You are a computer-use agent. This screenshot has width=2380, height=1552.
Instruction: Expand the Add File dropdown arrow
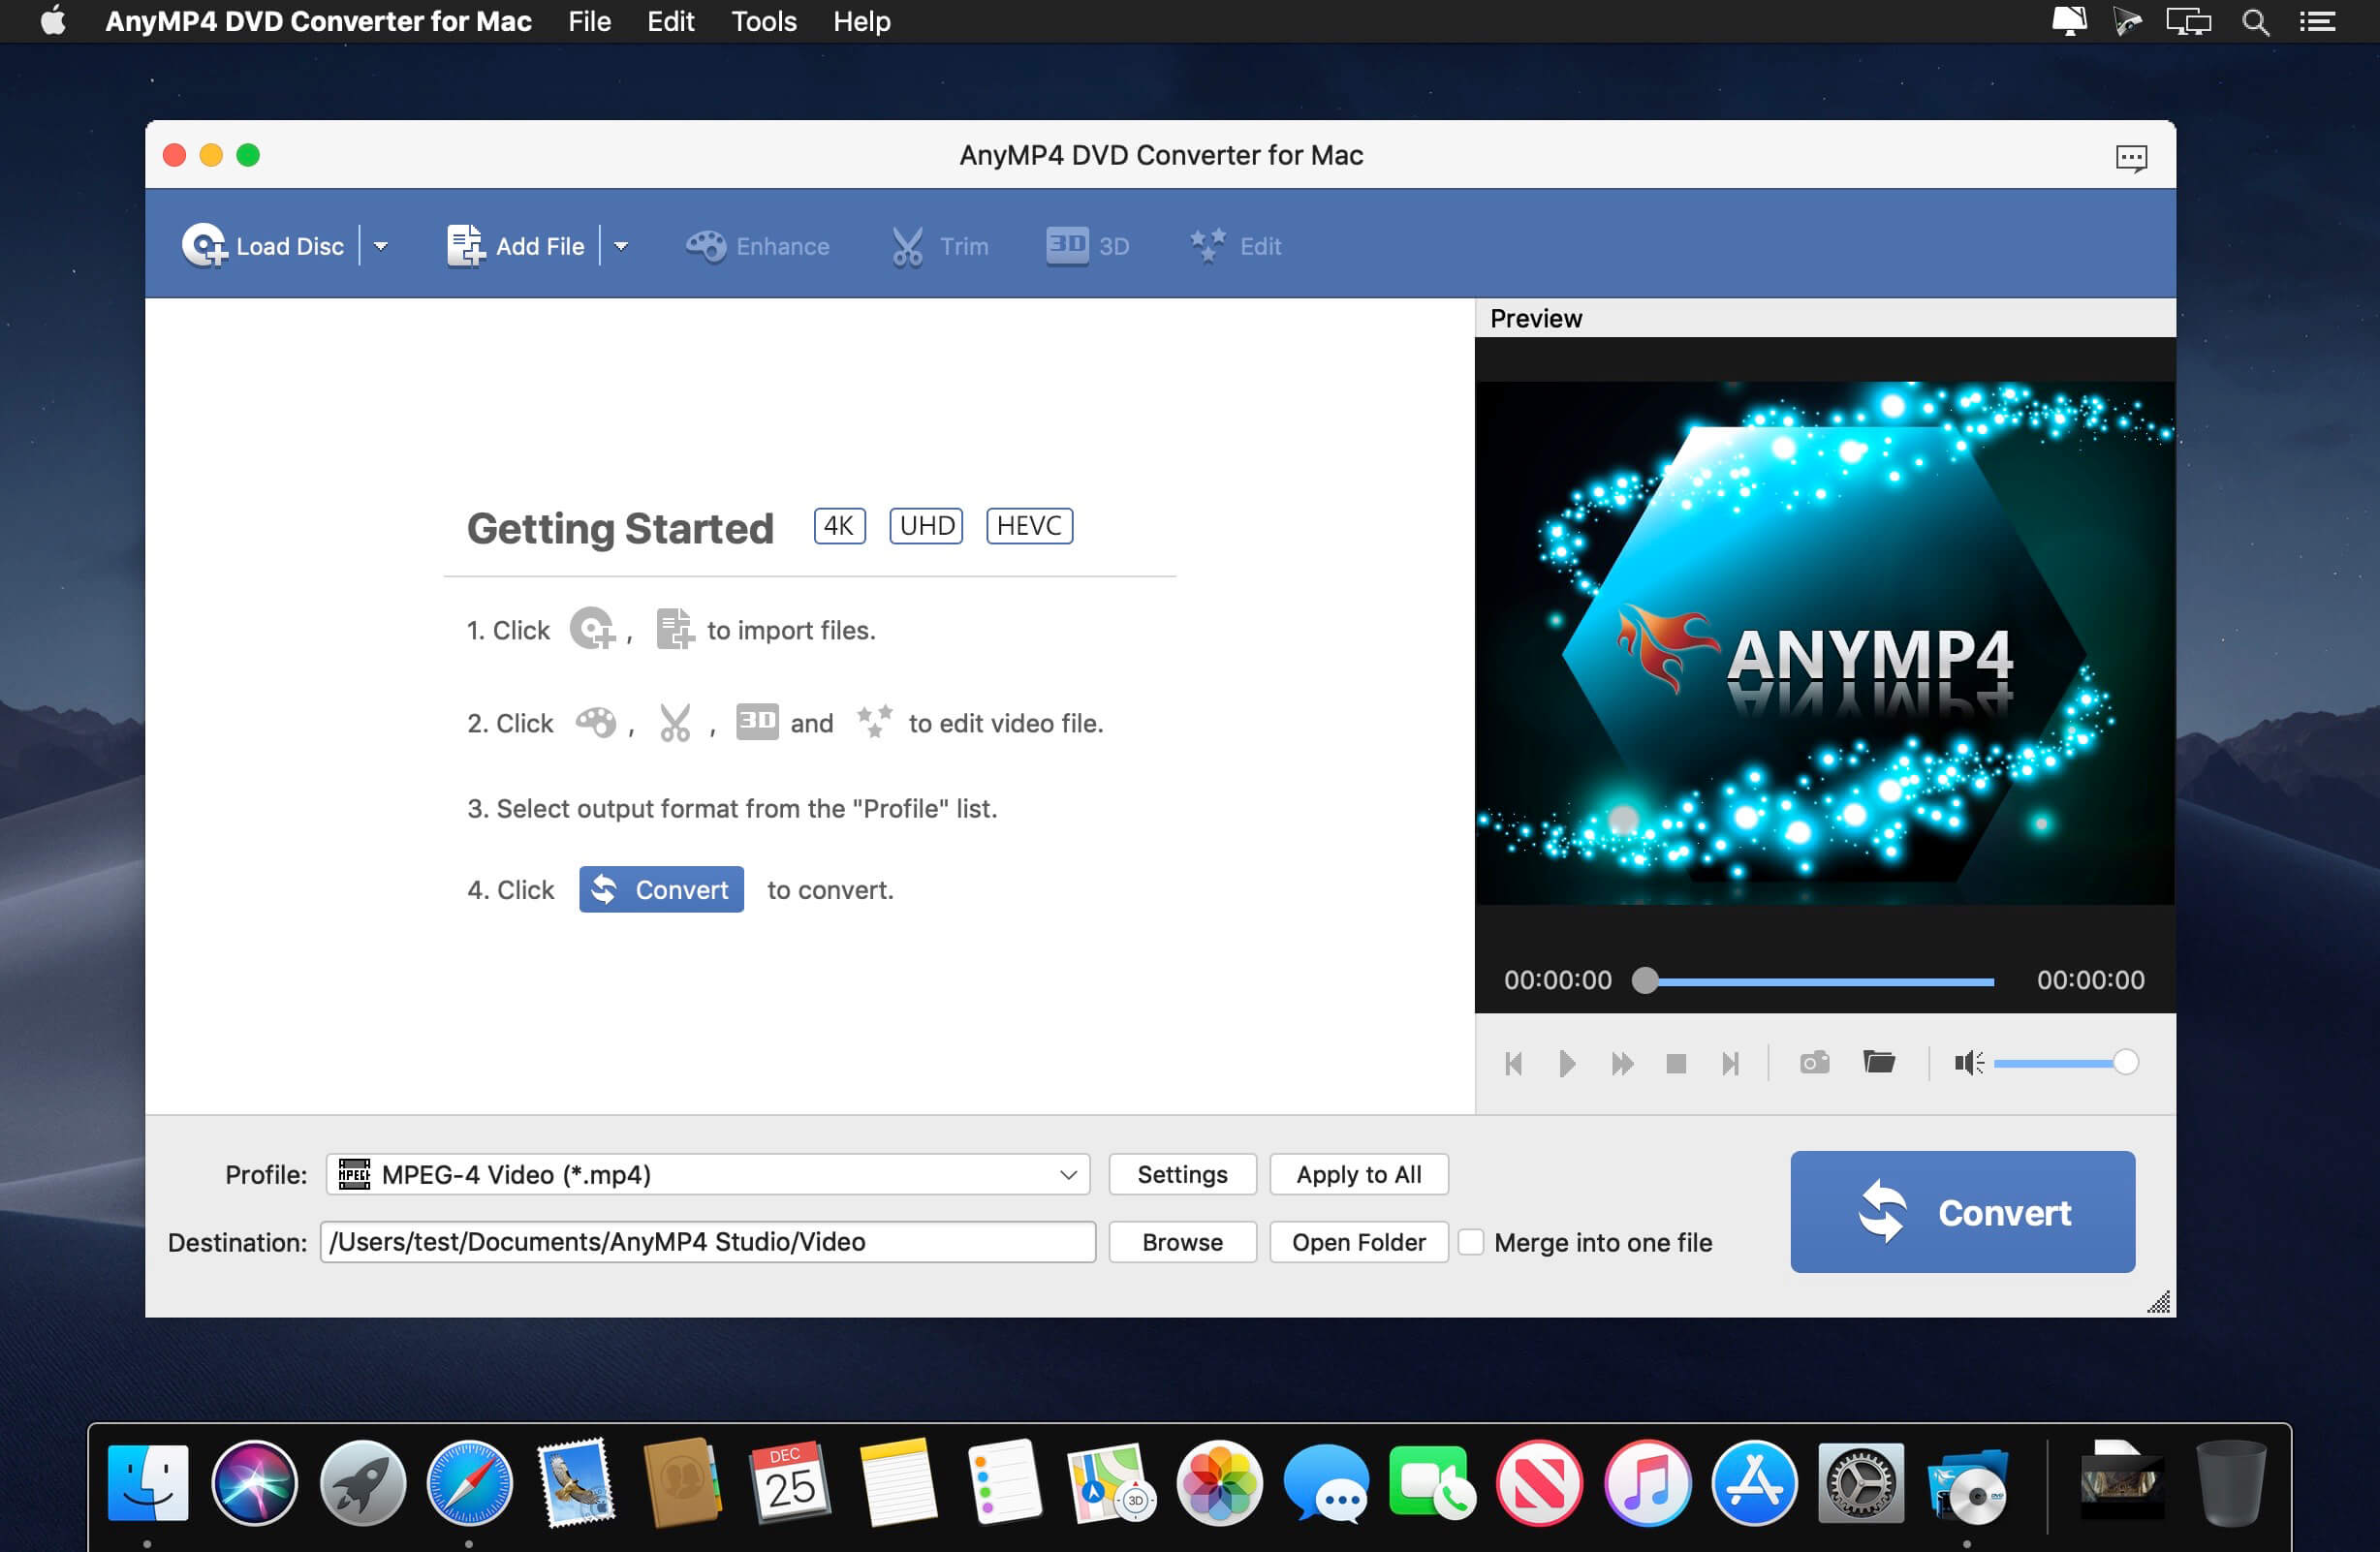621,246
